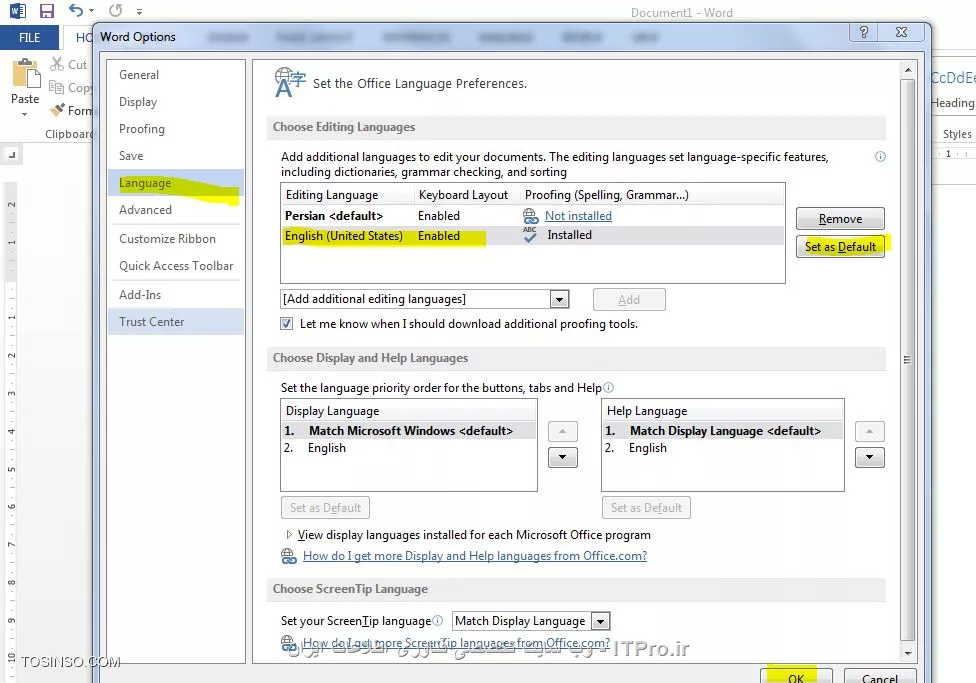Select the Display category

(x=176, y=101)
